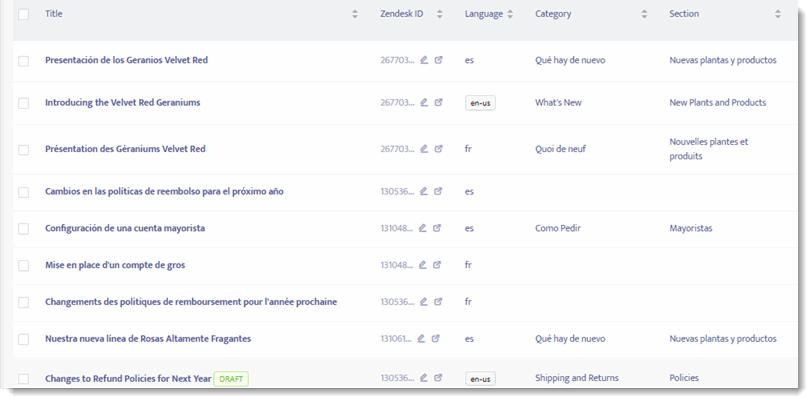Click the Quoi de neuf category cell
This screenshot has width=807, height=397.
[x=560, y=149]
